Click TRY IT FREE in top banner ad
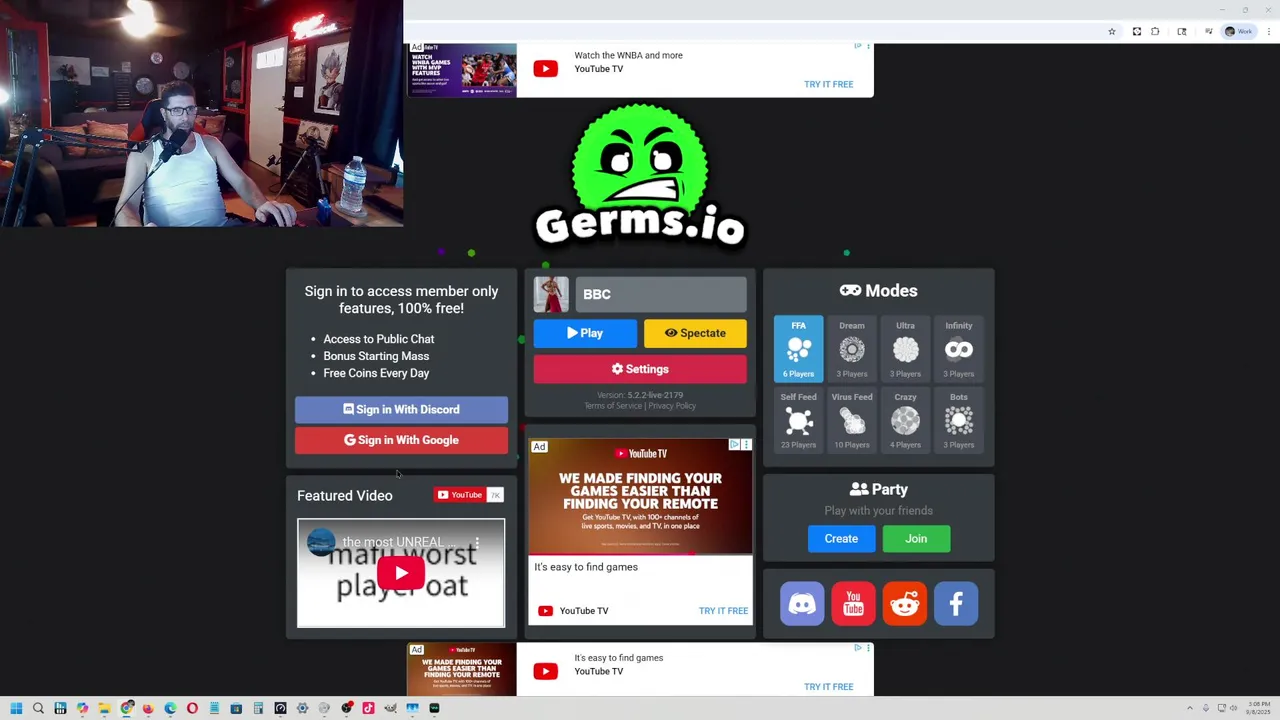Image resolution: width=1280 pixels, height=720 pixels. pyautogui.click(x=829, y=84)
